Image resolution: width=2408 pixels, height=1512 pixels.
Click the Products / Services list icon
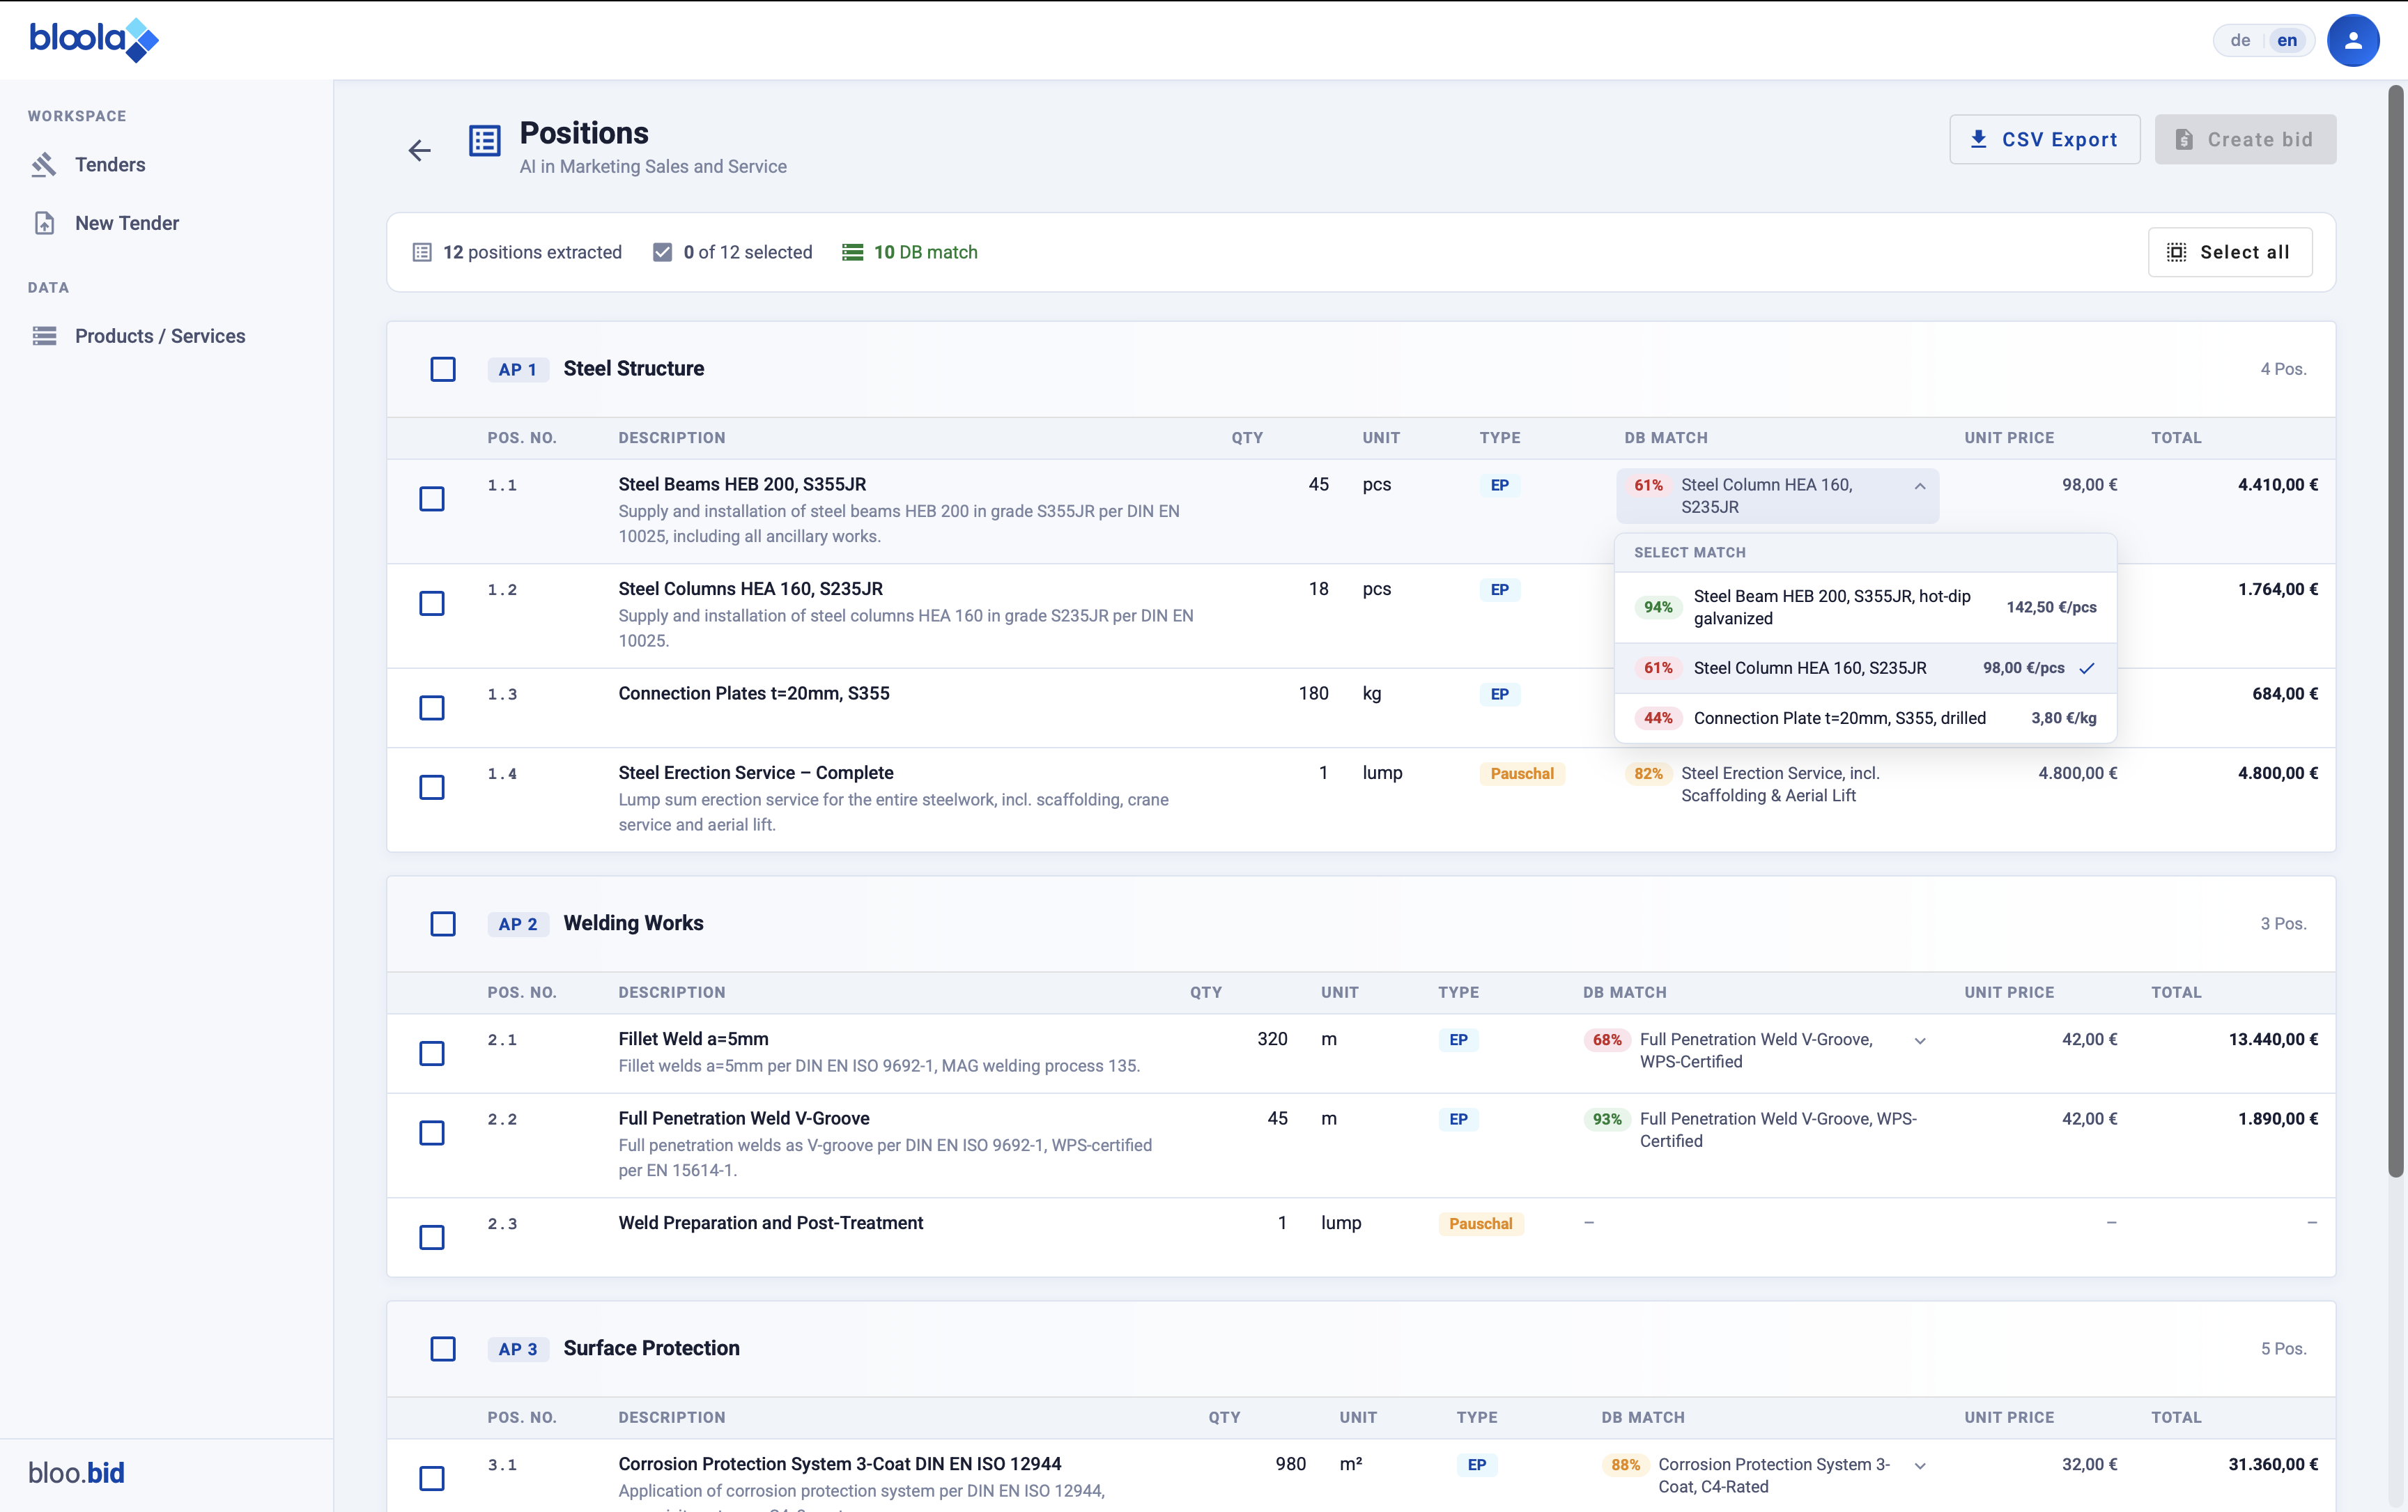44,336
